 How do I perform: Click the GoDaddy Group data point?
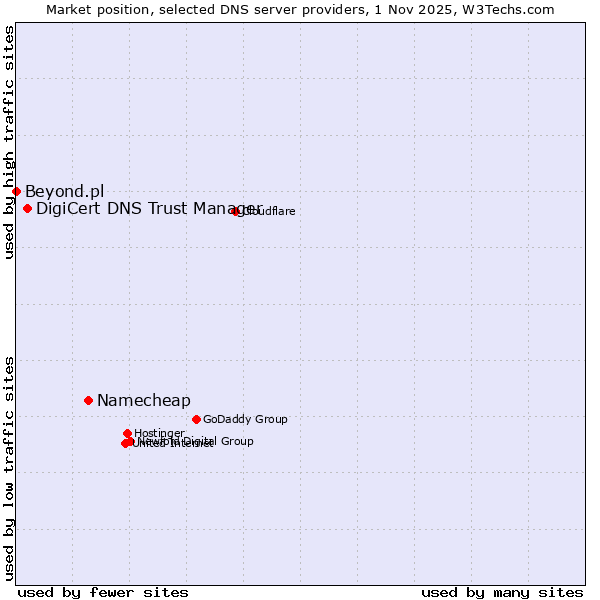(196, 419)
